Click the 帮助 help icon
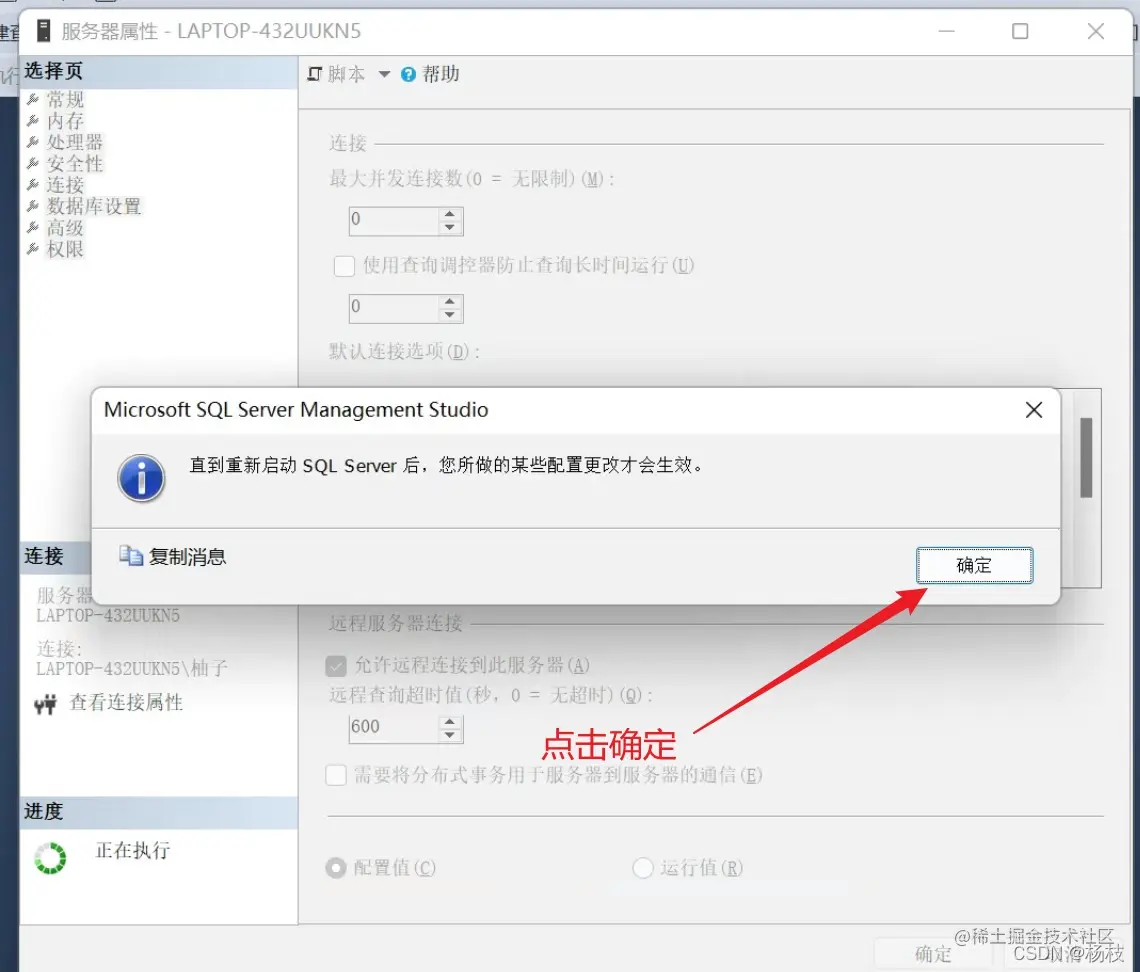 pos(408,74)
